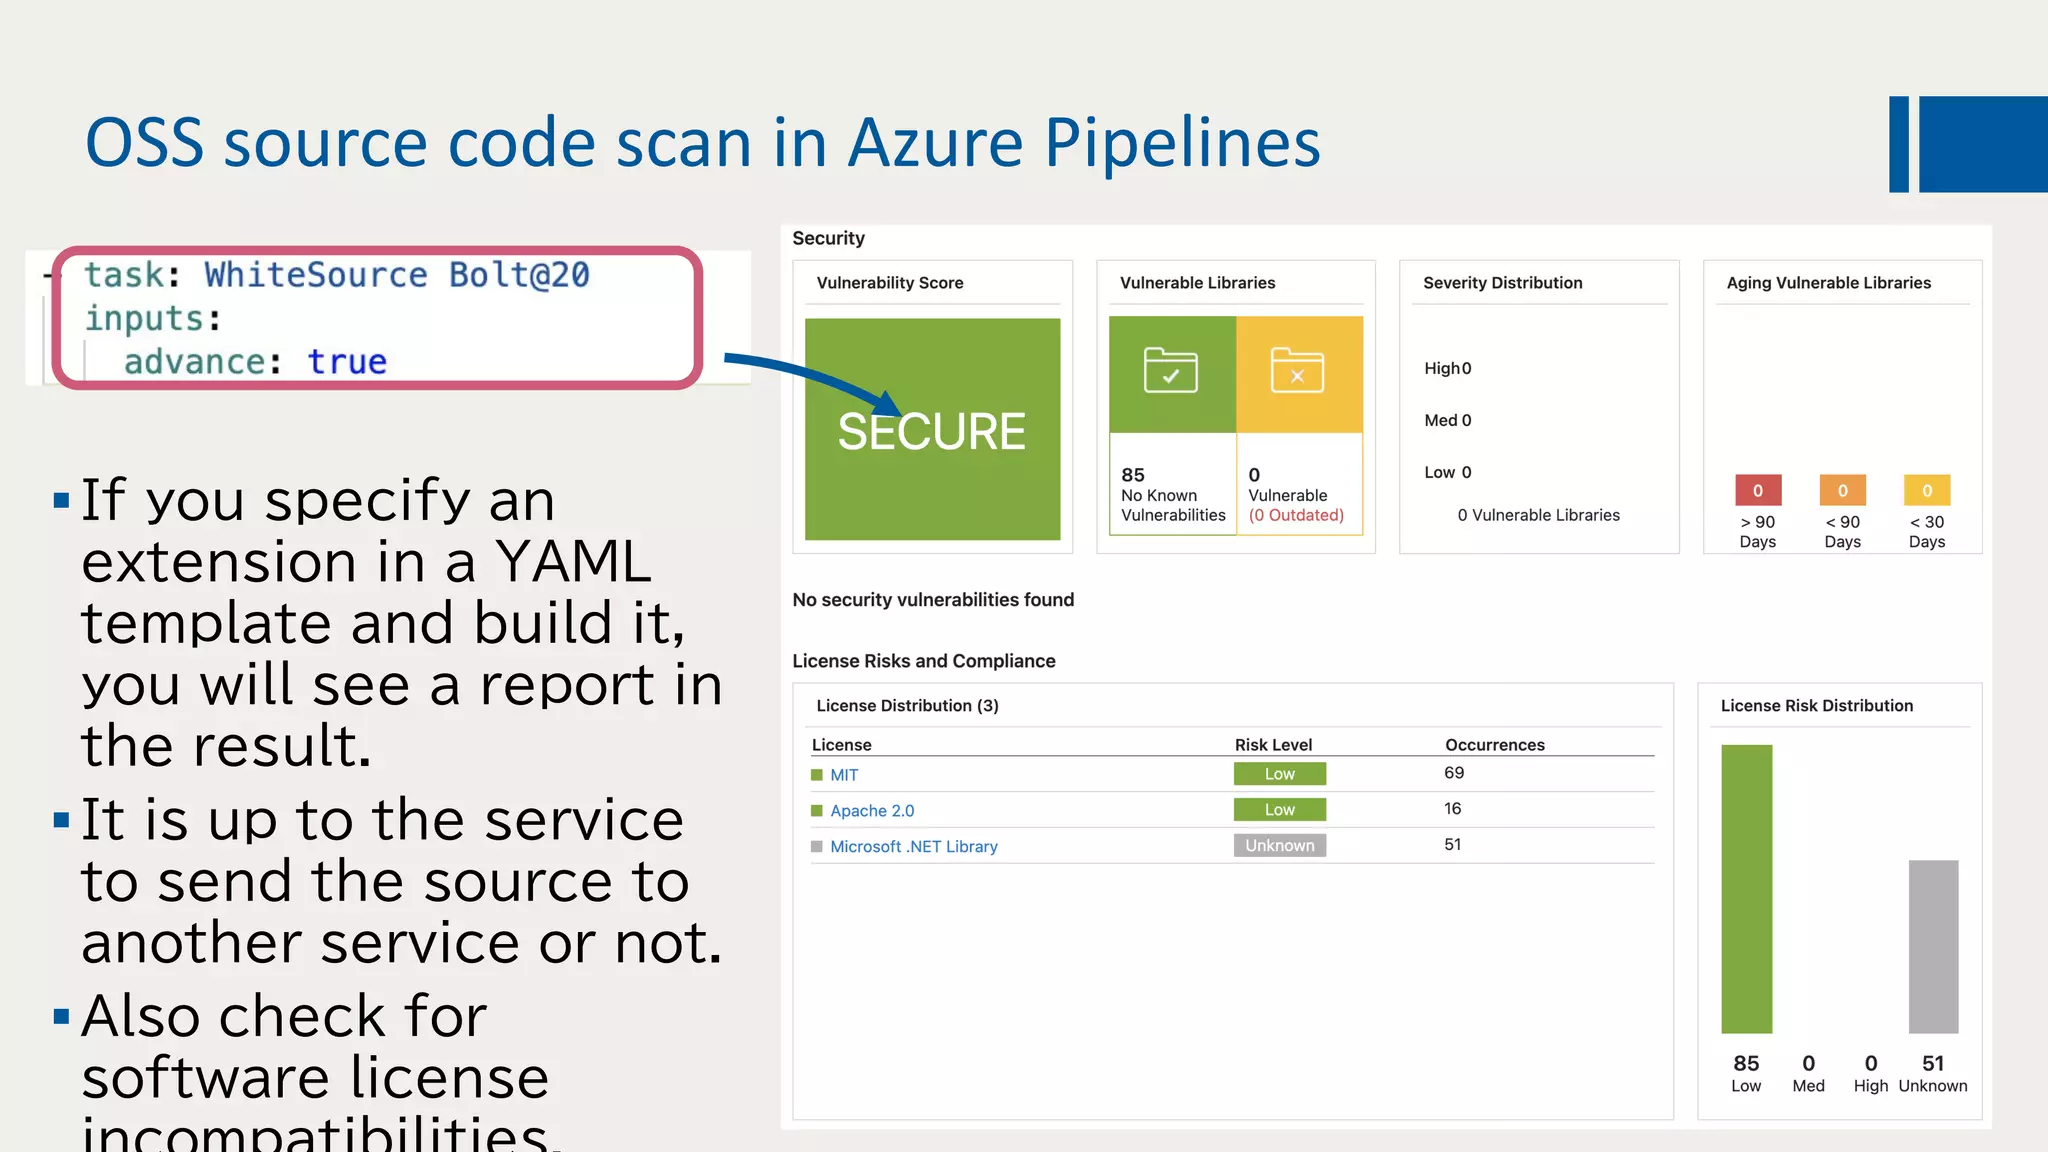Click 'License Risks and Compliance' heading

click(x=923, y=661)
